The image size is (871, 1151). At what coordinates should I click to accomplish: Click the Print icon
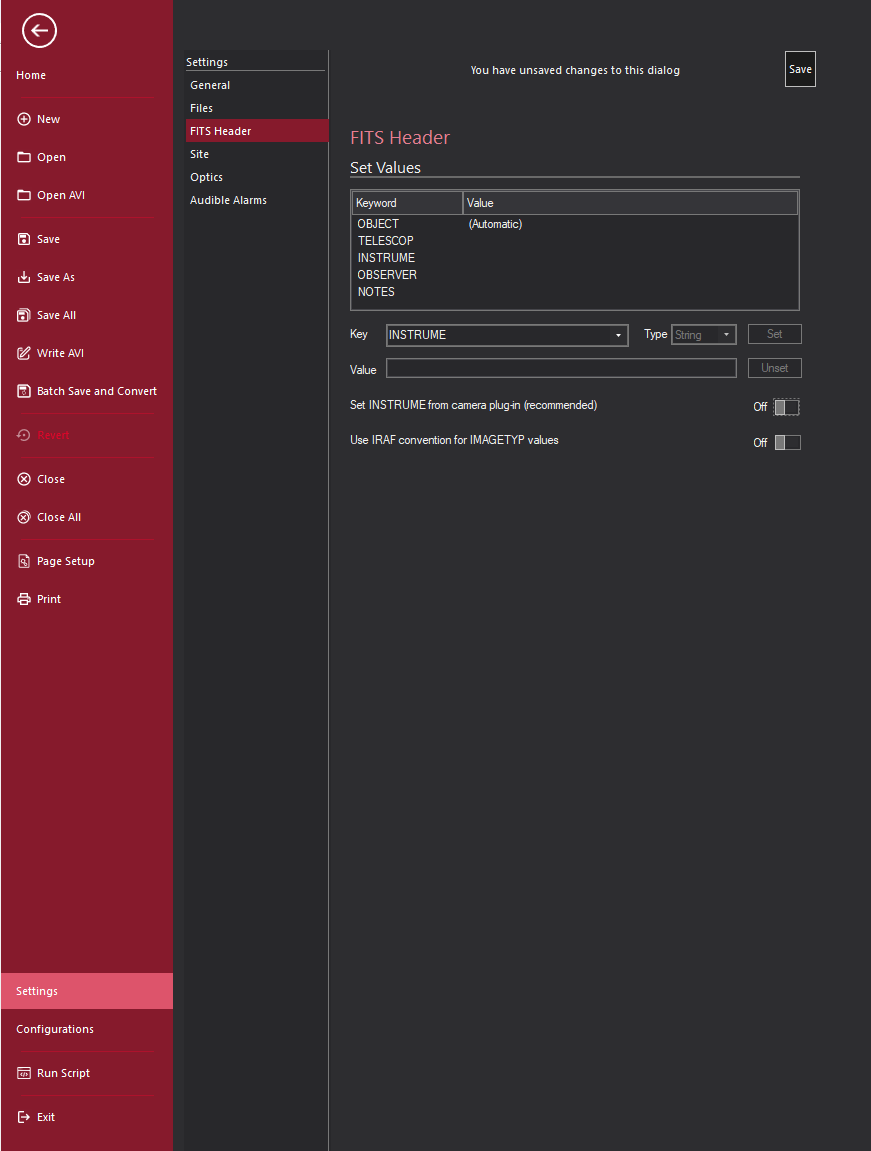point(24,599)
